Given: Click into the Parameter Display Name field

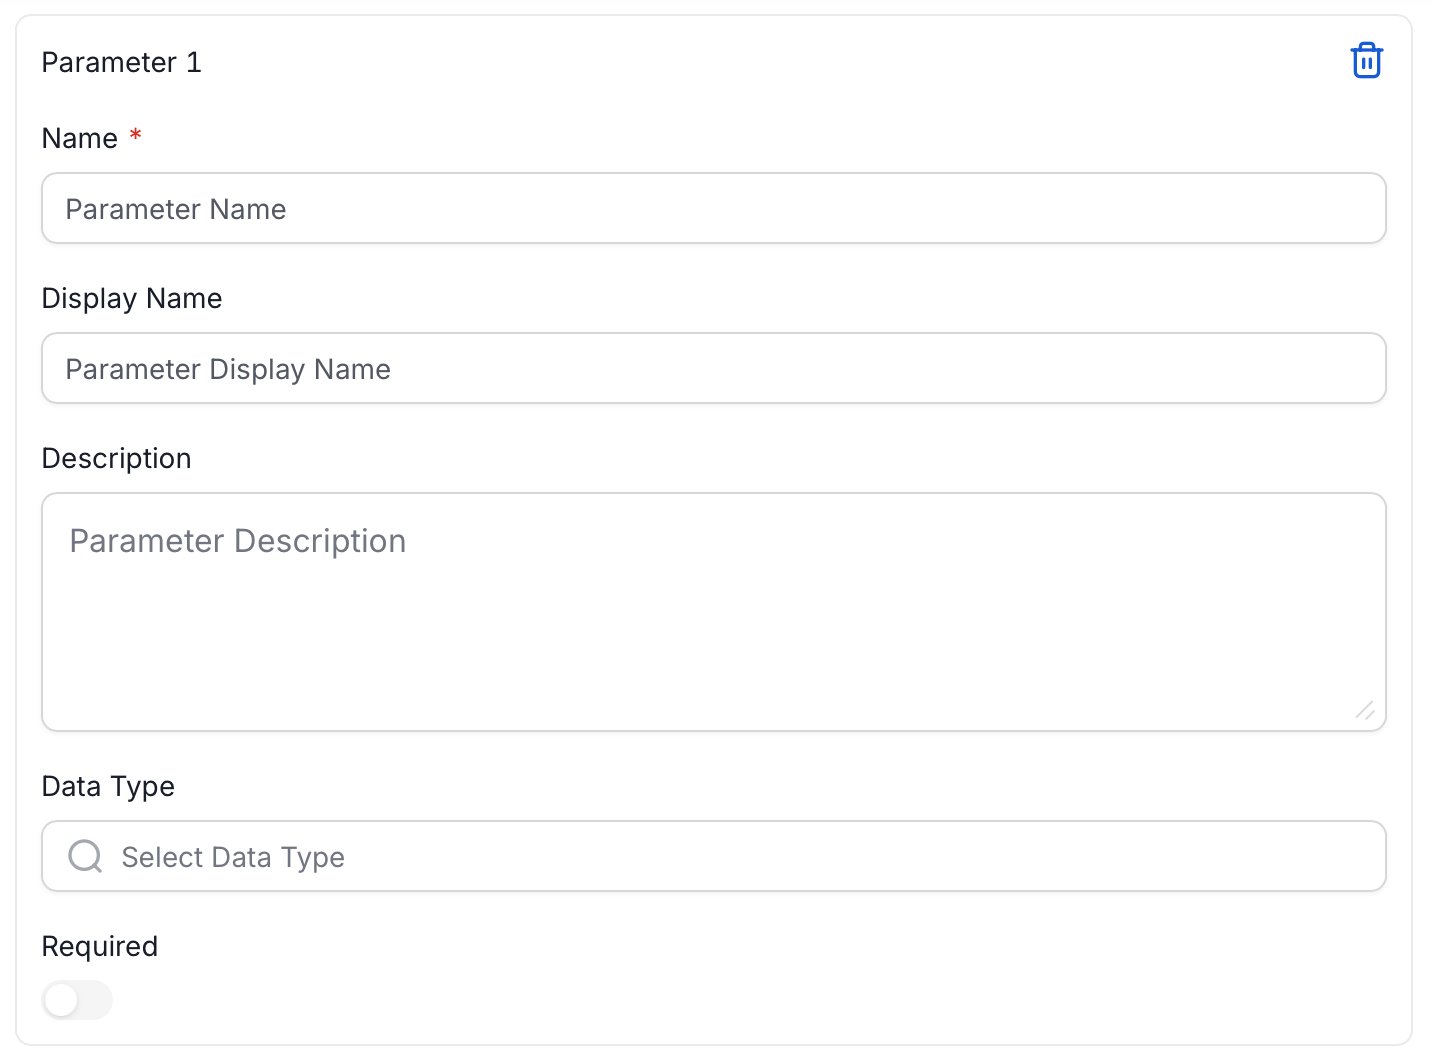Looking at the screenshot, I should 714,368.
